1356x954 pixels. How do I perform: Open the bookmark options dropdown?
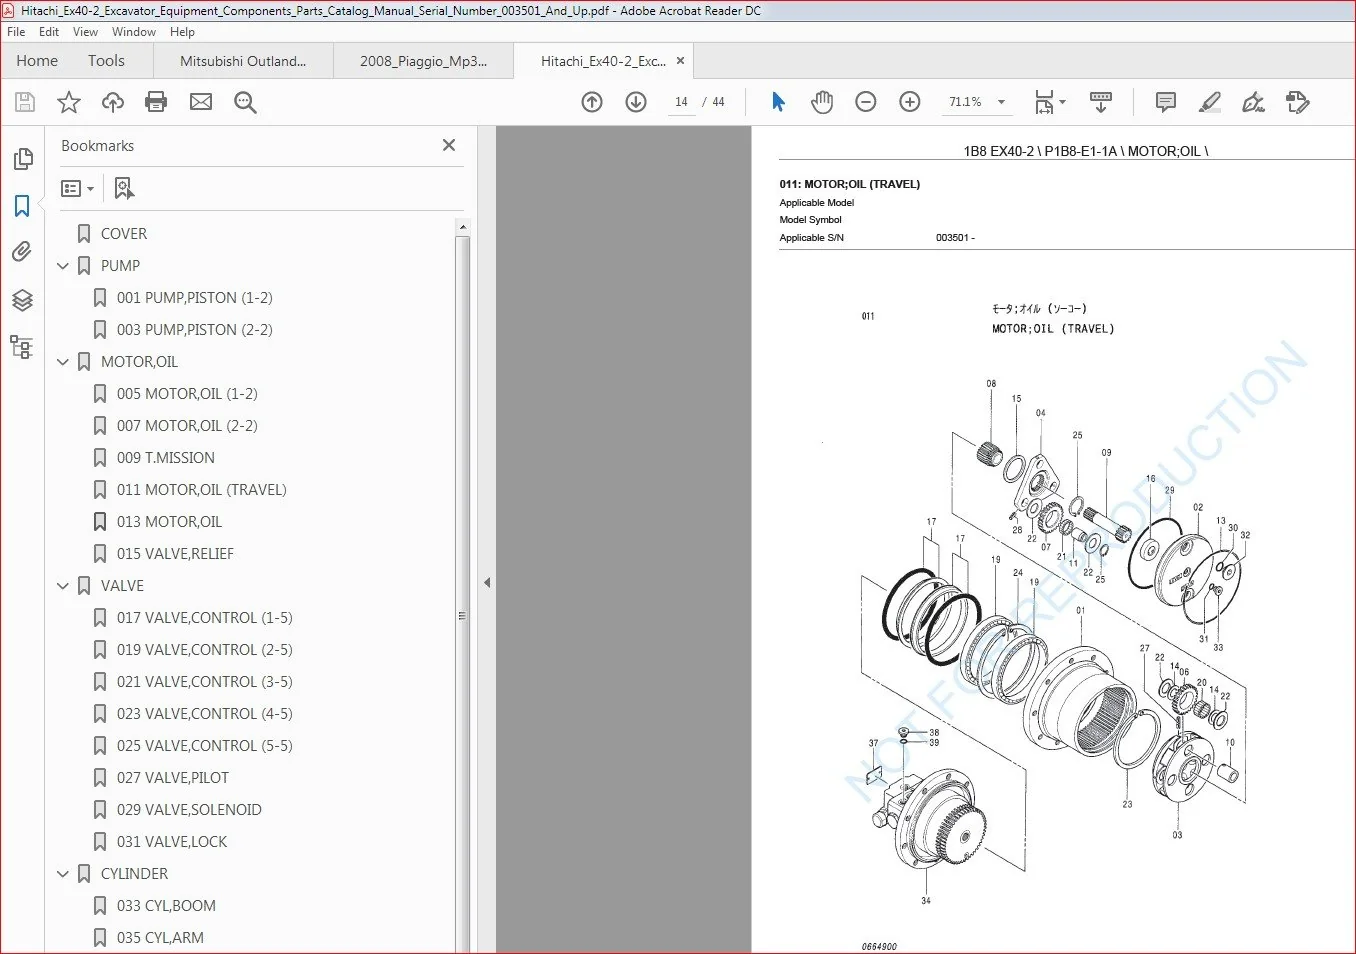[x=77, y=188]
